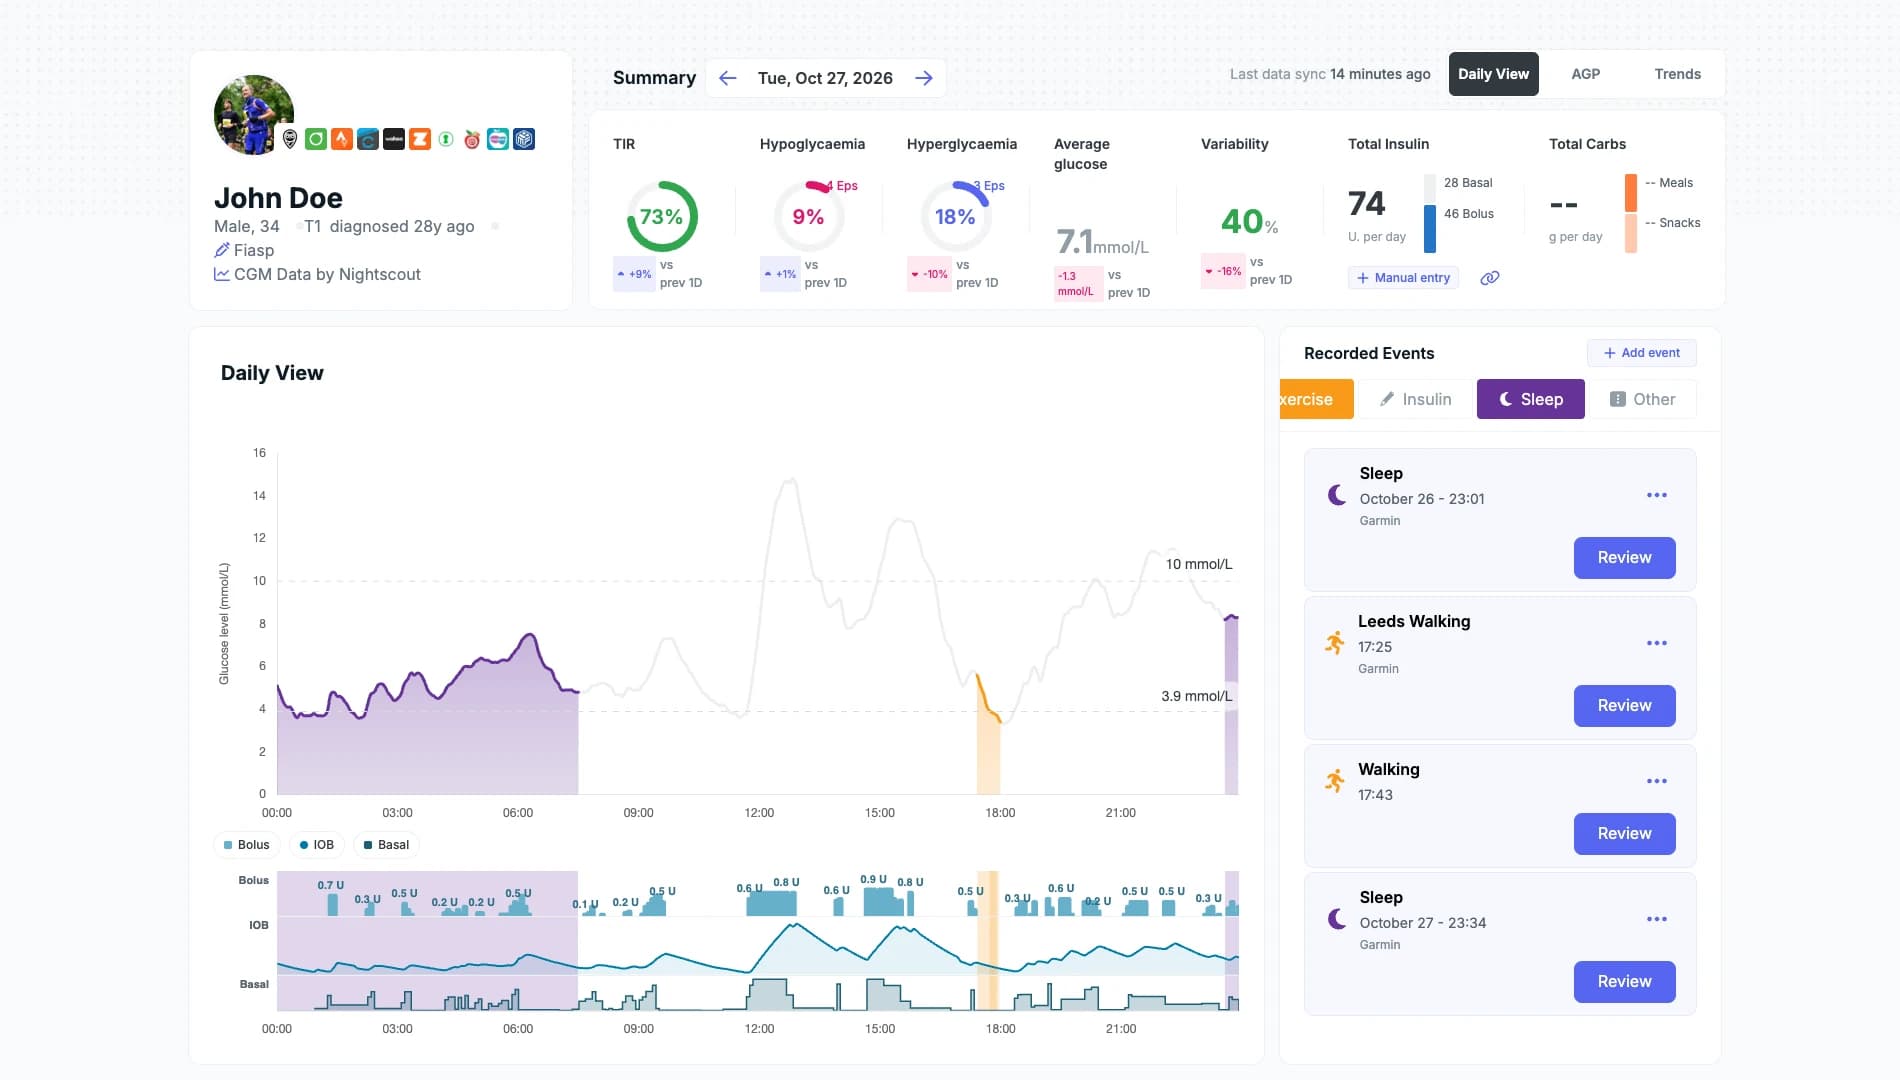This screenshot has width=1900, height=1080.
Task: Toggle the Other events filter
Action: coord(1643,399)
